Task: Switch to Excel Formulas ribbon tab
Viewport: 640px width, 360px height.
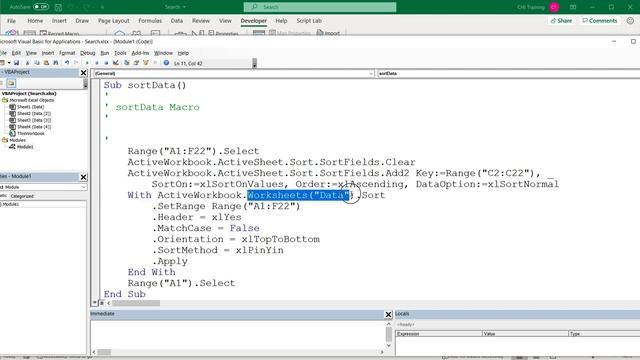Action: point(150,20)
